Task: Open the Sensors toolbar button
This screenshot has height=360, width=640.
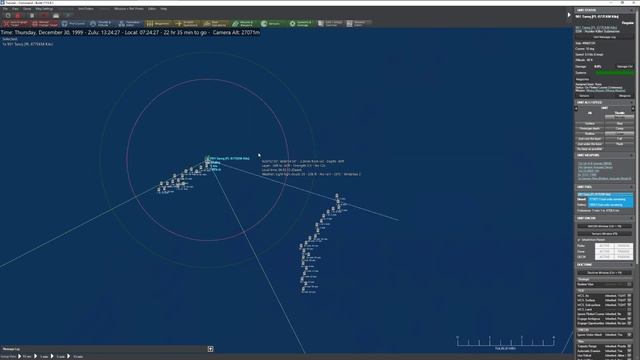Action: [272, 24]
